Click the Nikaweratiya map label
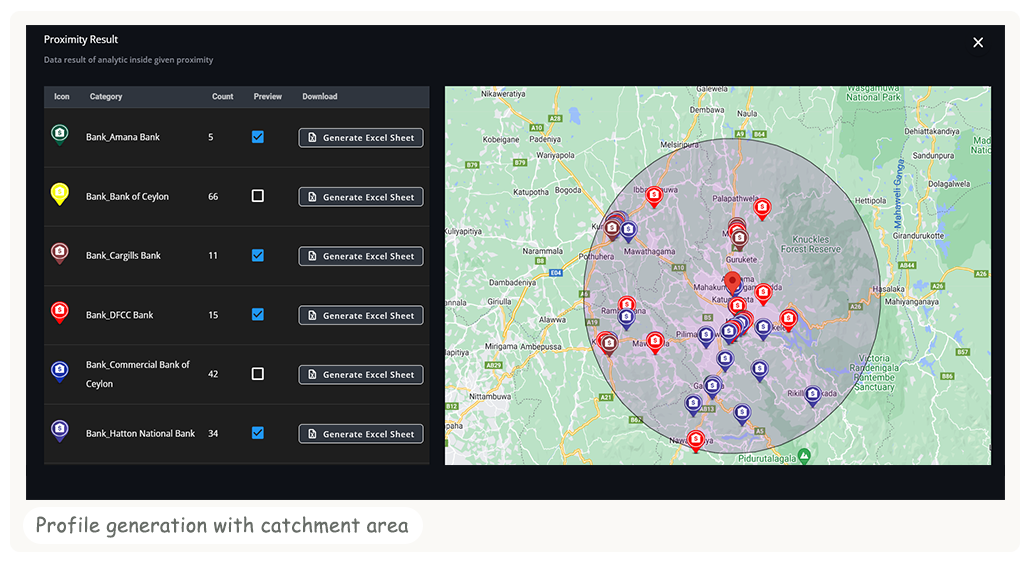Image resolution: width=1031 pixels, height=567 pixels. point(503,93)
